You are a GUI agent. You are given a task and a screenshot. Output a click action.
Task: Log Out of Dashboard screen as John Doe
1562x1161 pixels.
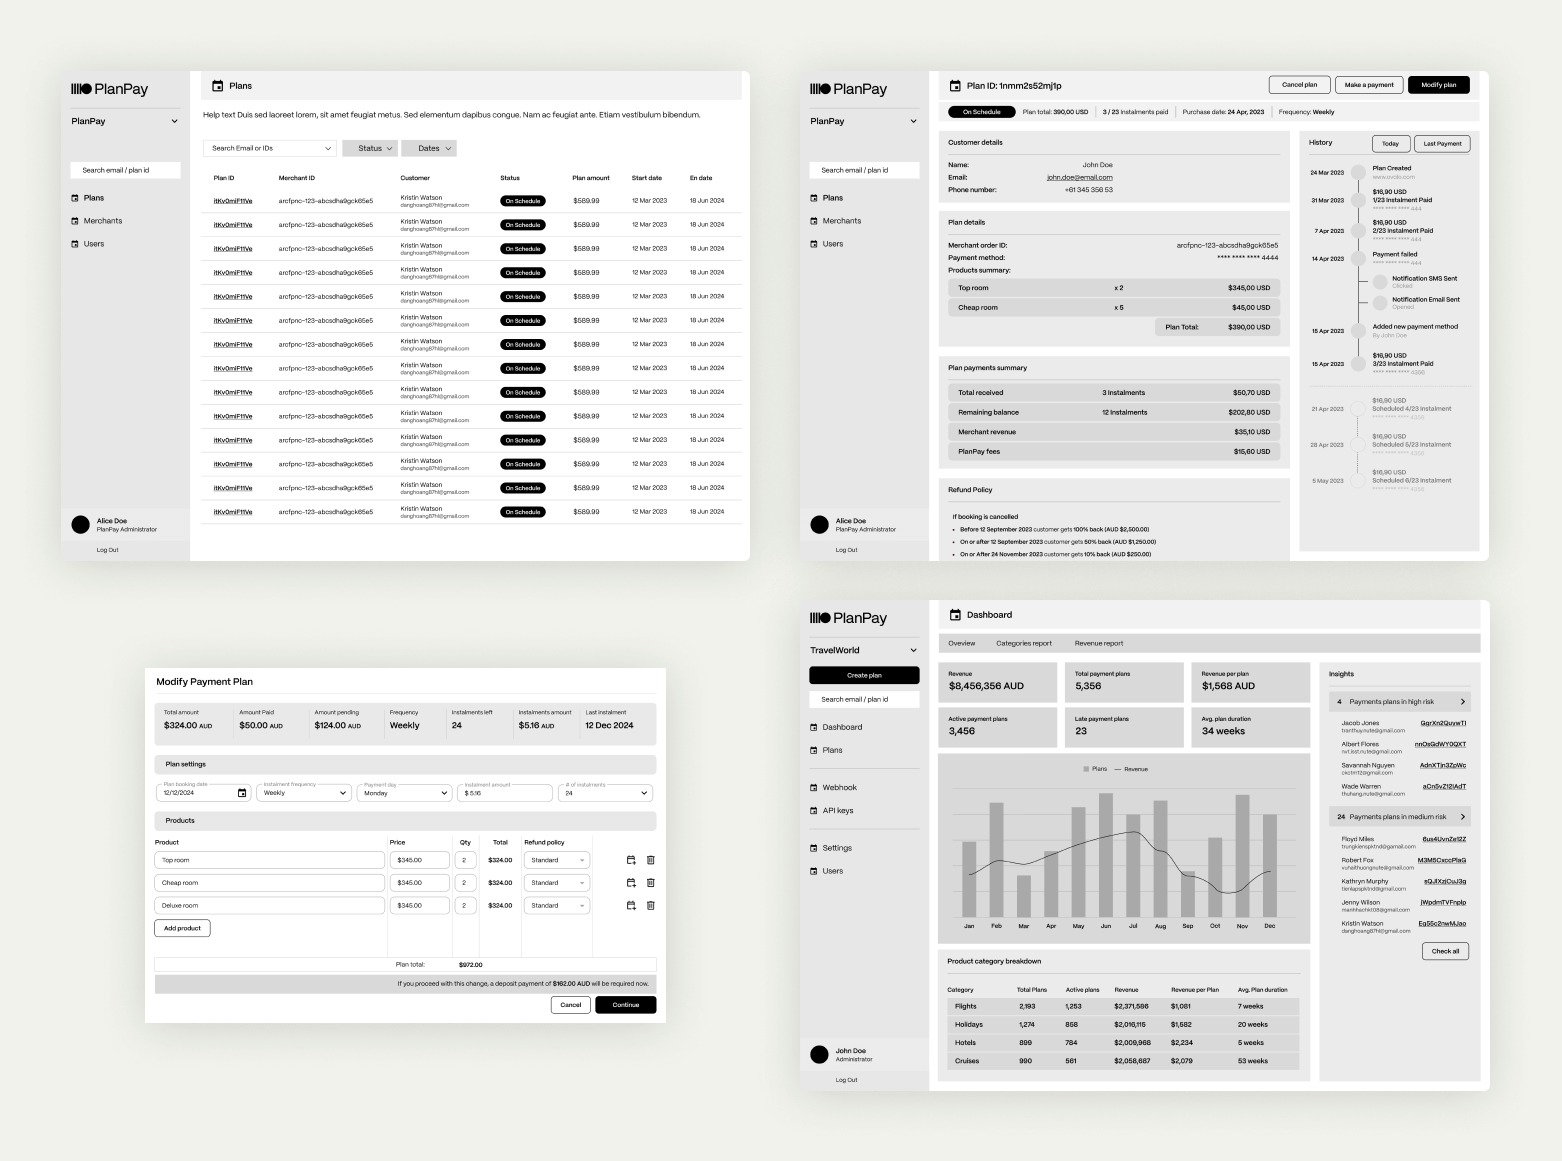[846, 1080]
